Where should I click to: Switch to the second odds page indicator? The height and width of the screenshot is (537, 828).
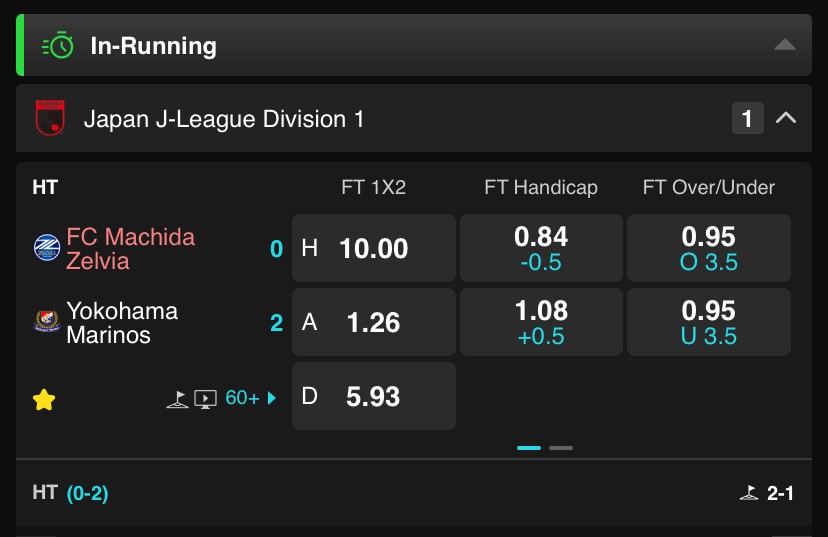coord(561,448)
